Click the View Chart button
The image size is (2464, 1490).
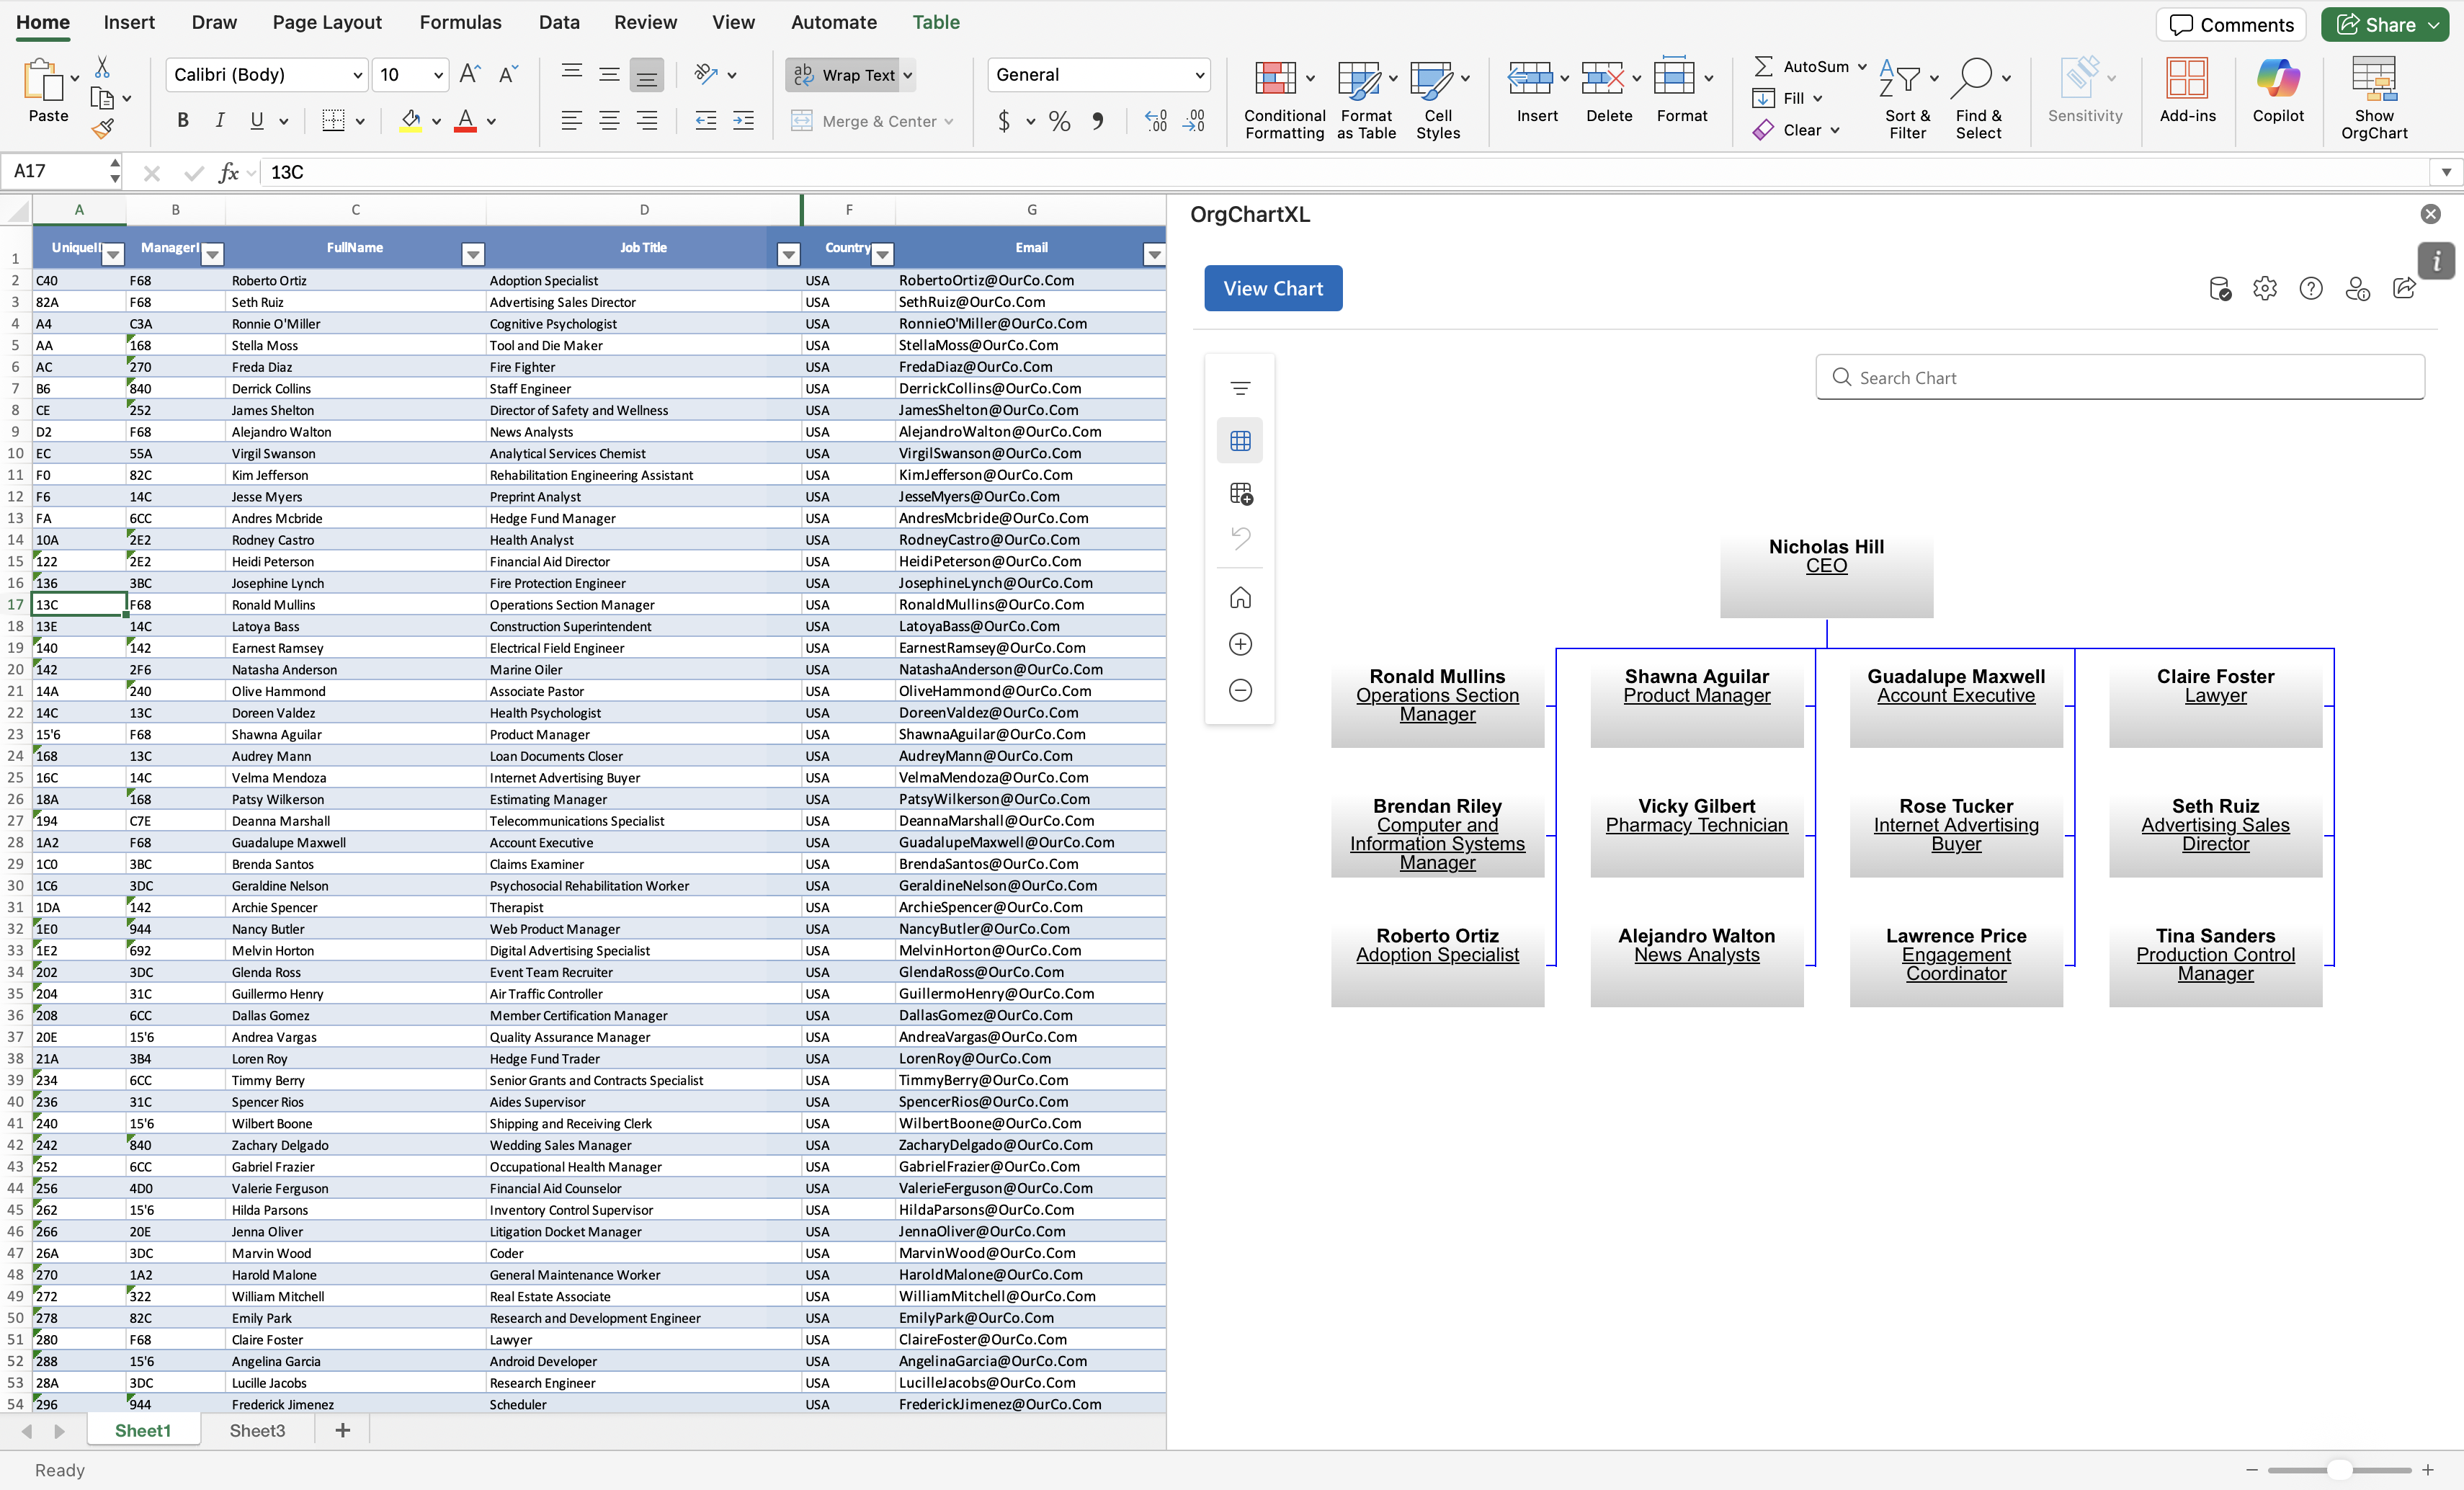click(x=1272, y=289)
